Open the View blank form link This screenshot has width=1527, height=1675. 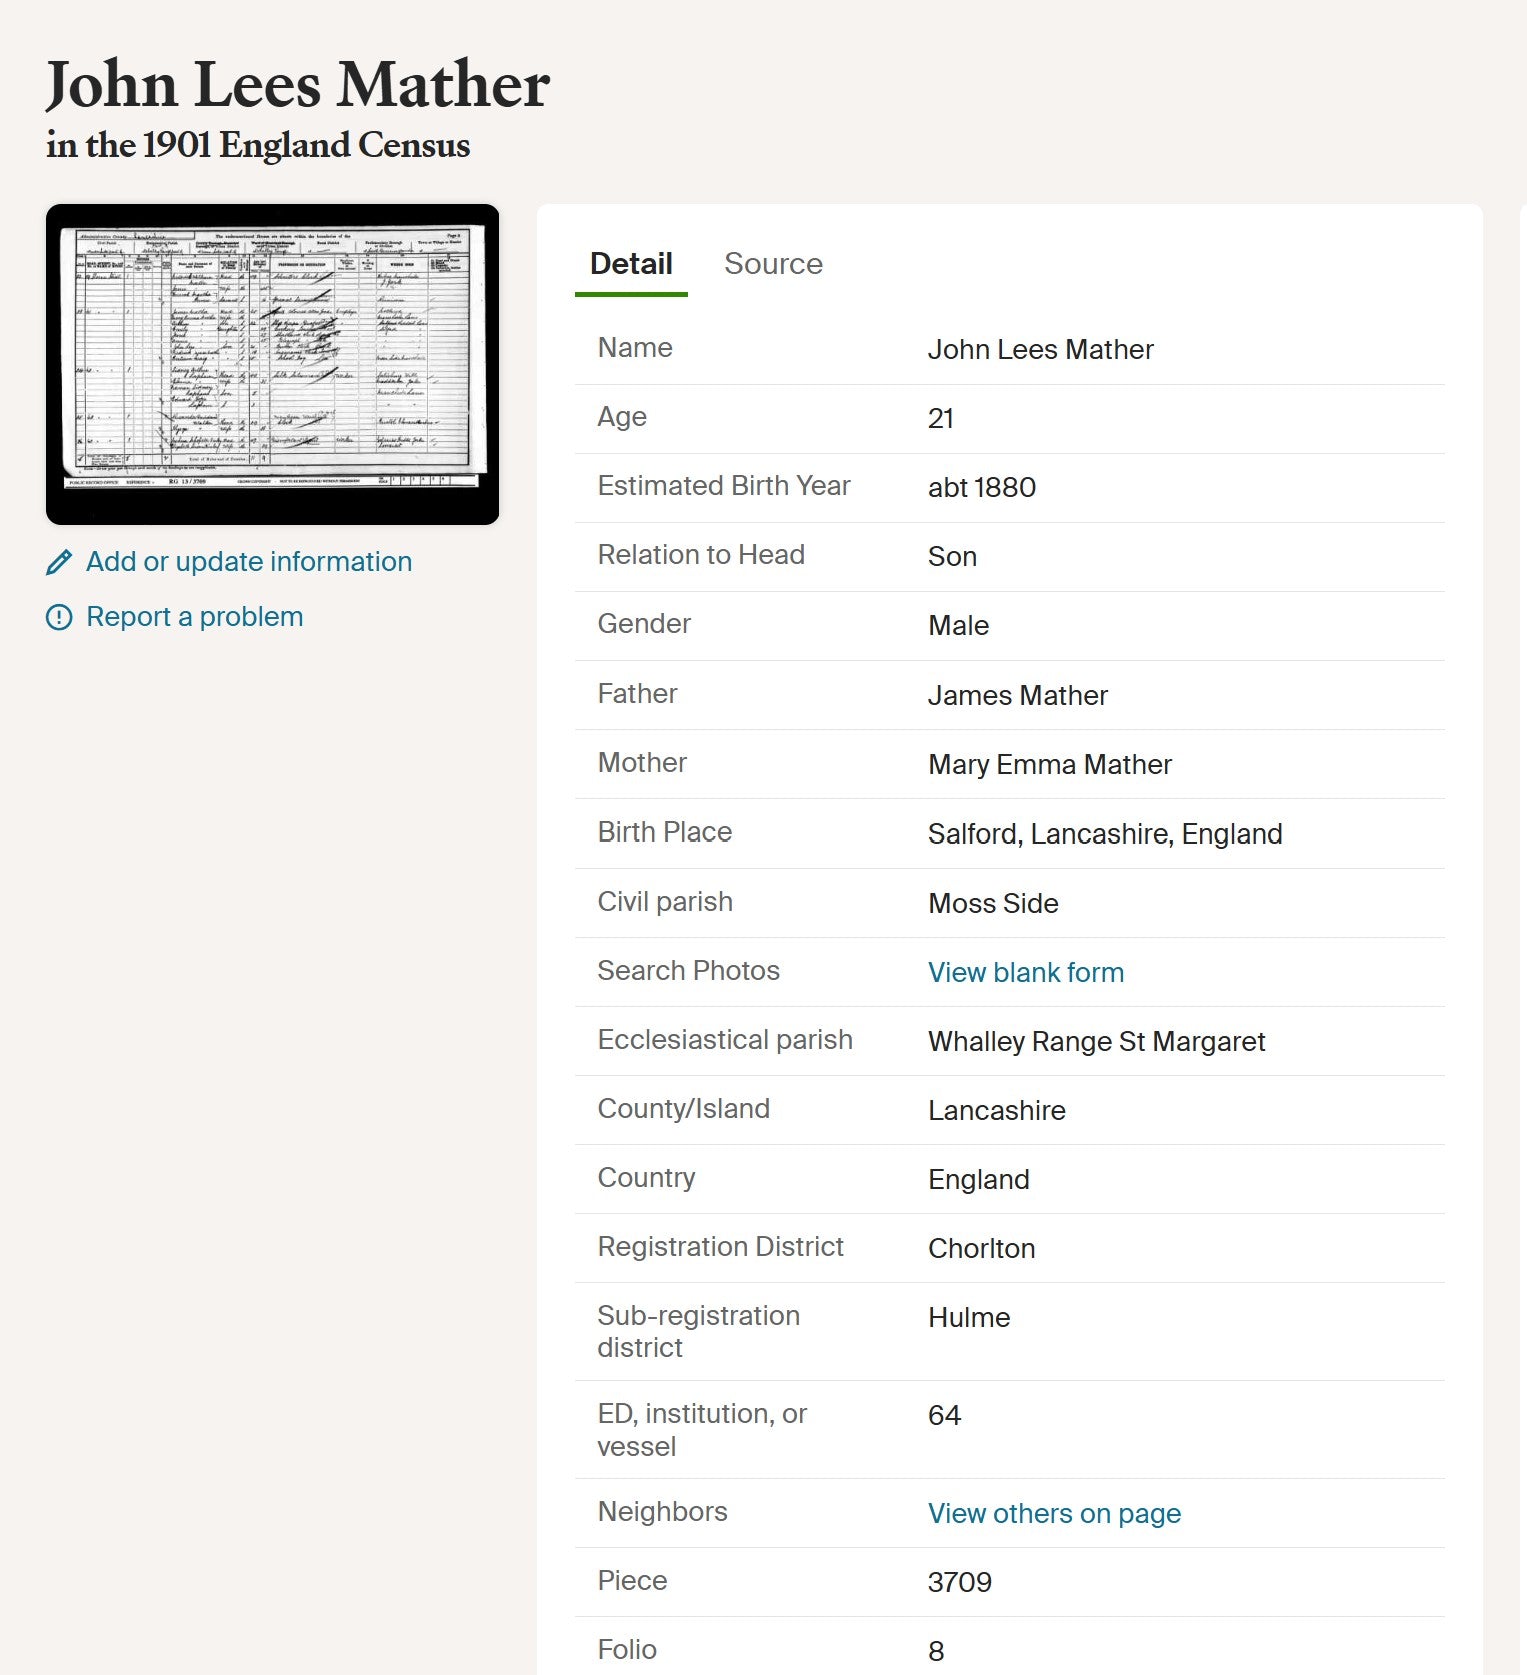[1025, 973]
